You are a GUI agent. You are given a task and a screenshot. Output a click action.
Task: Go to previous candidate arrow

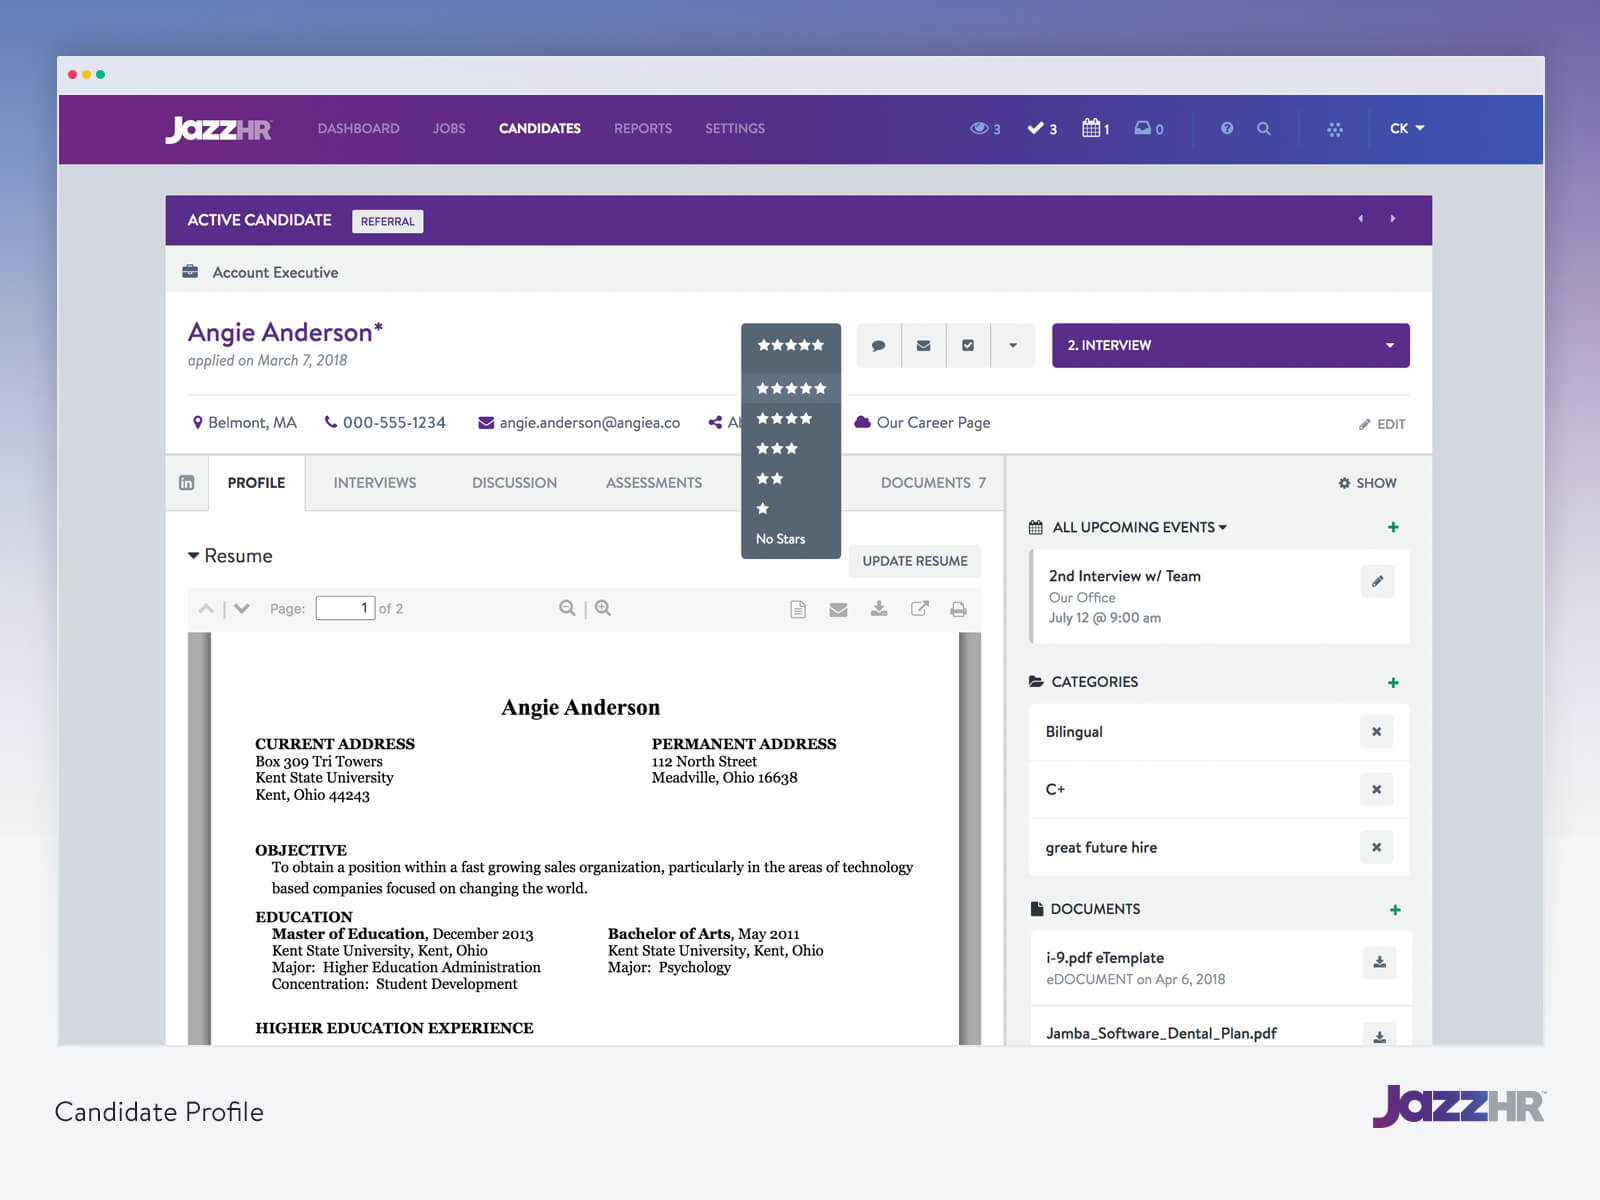point(1360,219)
